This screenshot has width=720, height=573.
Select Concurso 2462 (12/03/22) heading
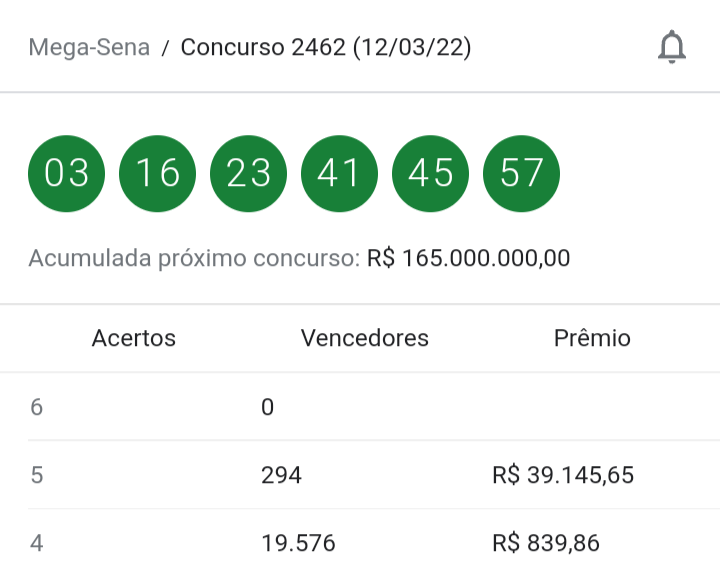(x=326, y=47)
